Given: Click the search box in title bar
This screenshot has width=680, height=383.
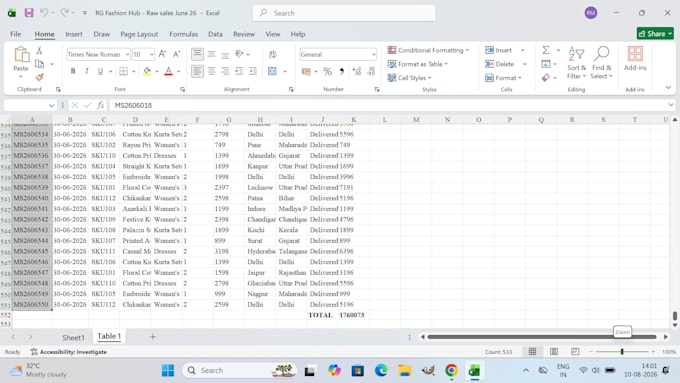Looking at the screenshot, I should pos(344,13).
